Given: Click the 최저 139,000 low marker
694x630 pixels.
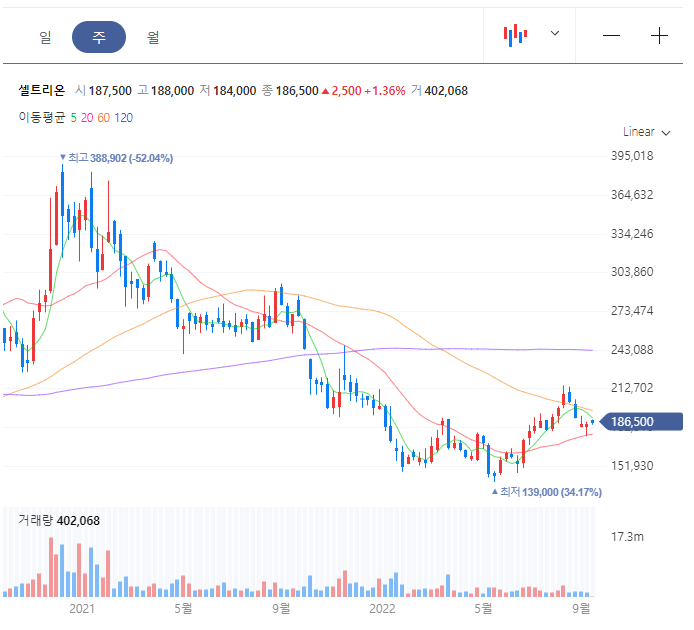Looking at the screenshot, I should 547,492.
